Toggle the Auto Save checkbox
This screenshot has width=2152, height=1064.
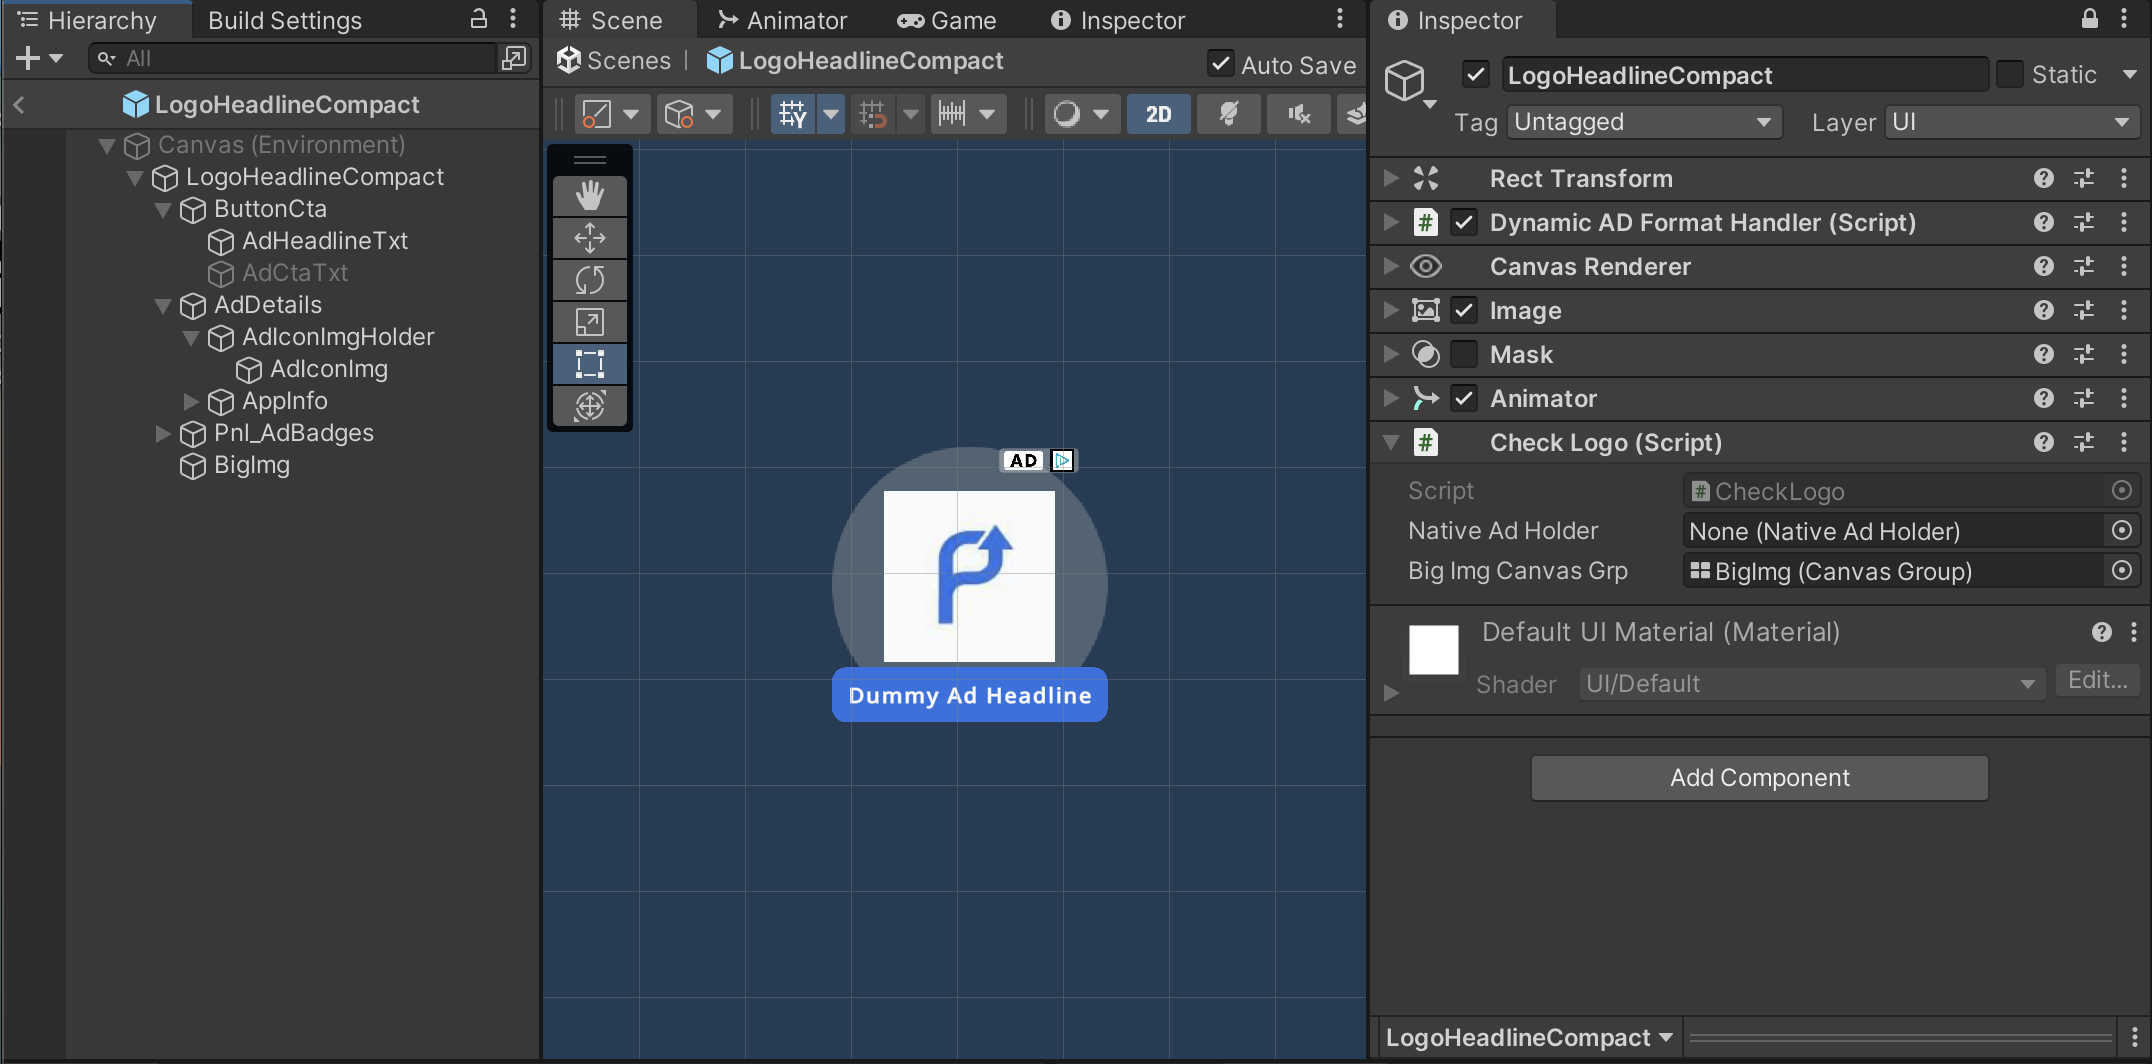1221,64
